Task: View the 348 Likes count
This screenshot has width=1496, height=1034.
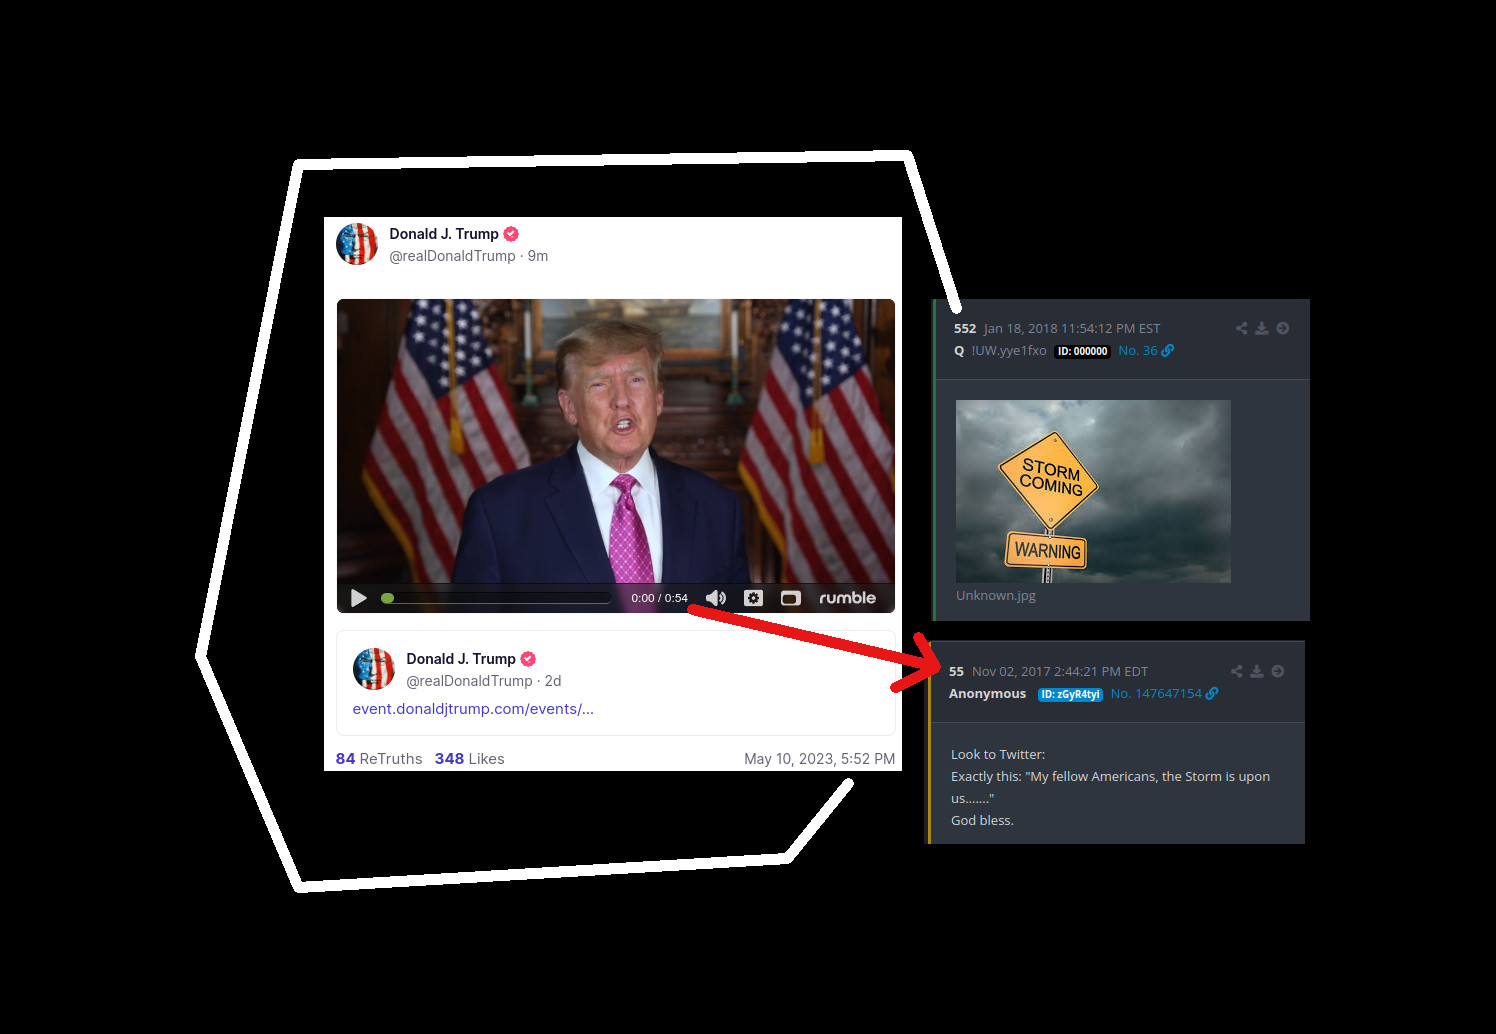Action: [469, 759]
